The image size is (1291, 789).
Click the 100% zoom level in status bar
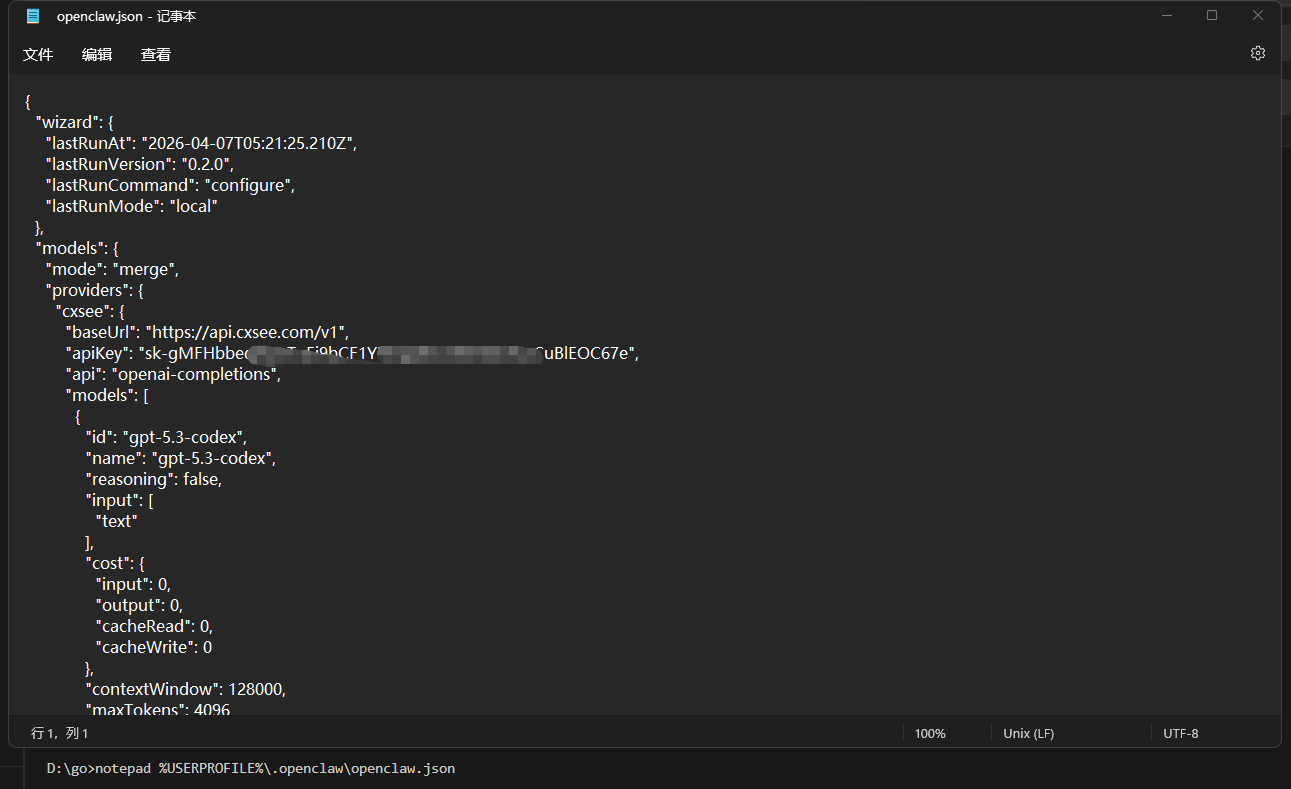pyautogui.click(x=929, y=734)
